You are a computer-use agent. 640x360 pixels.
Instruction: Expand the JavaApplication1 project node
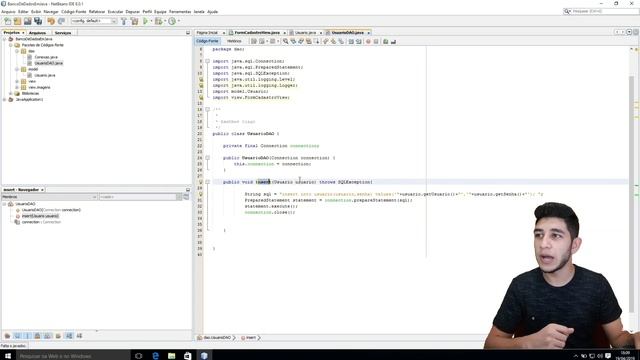point(5,100)
